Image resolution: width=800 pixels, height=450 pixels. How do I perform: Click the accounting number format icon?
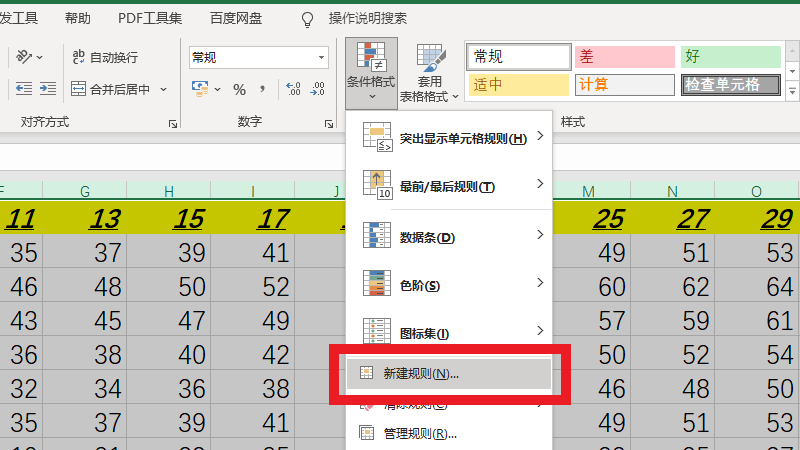200,89
